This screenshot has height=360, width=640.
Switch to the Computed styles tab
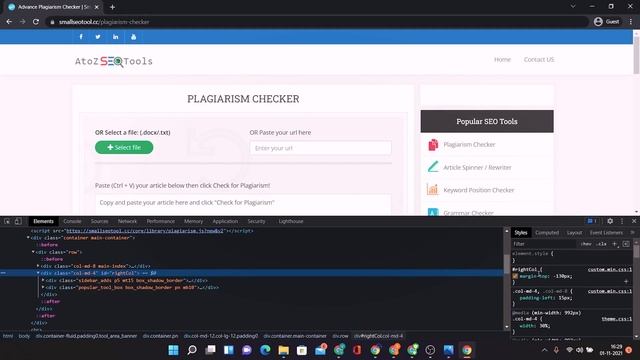point(547,232)
